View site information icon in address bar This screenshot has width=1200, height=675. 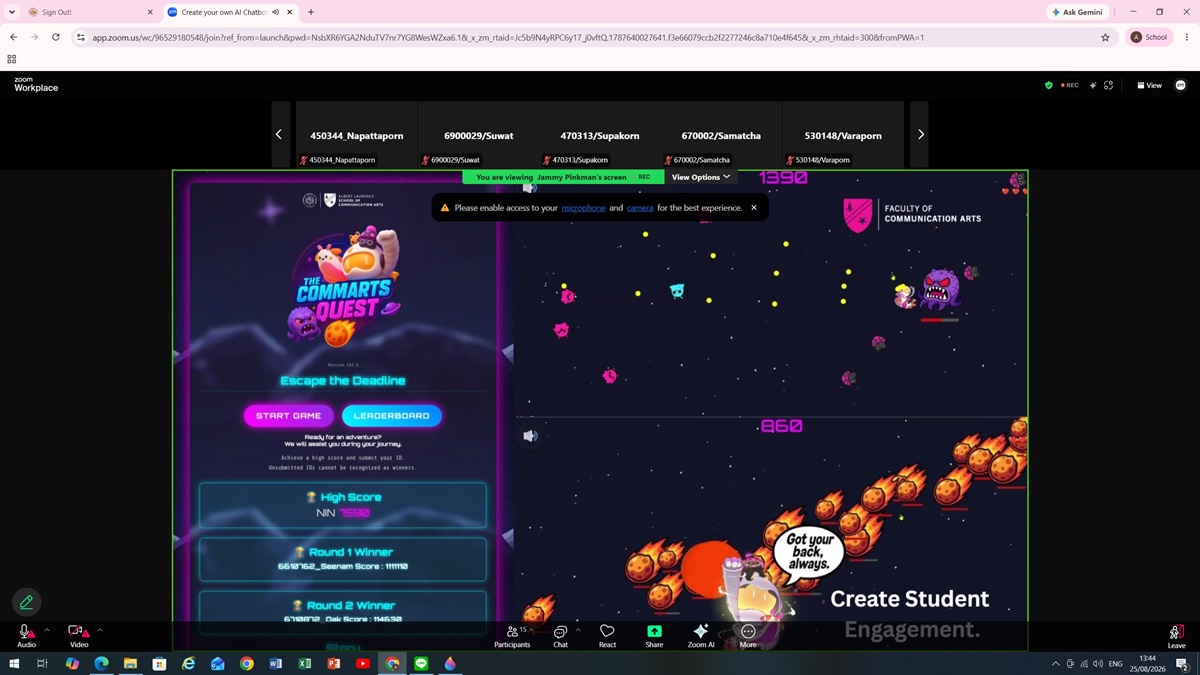click(81, 37)
